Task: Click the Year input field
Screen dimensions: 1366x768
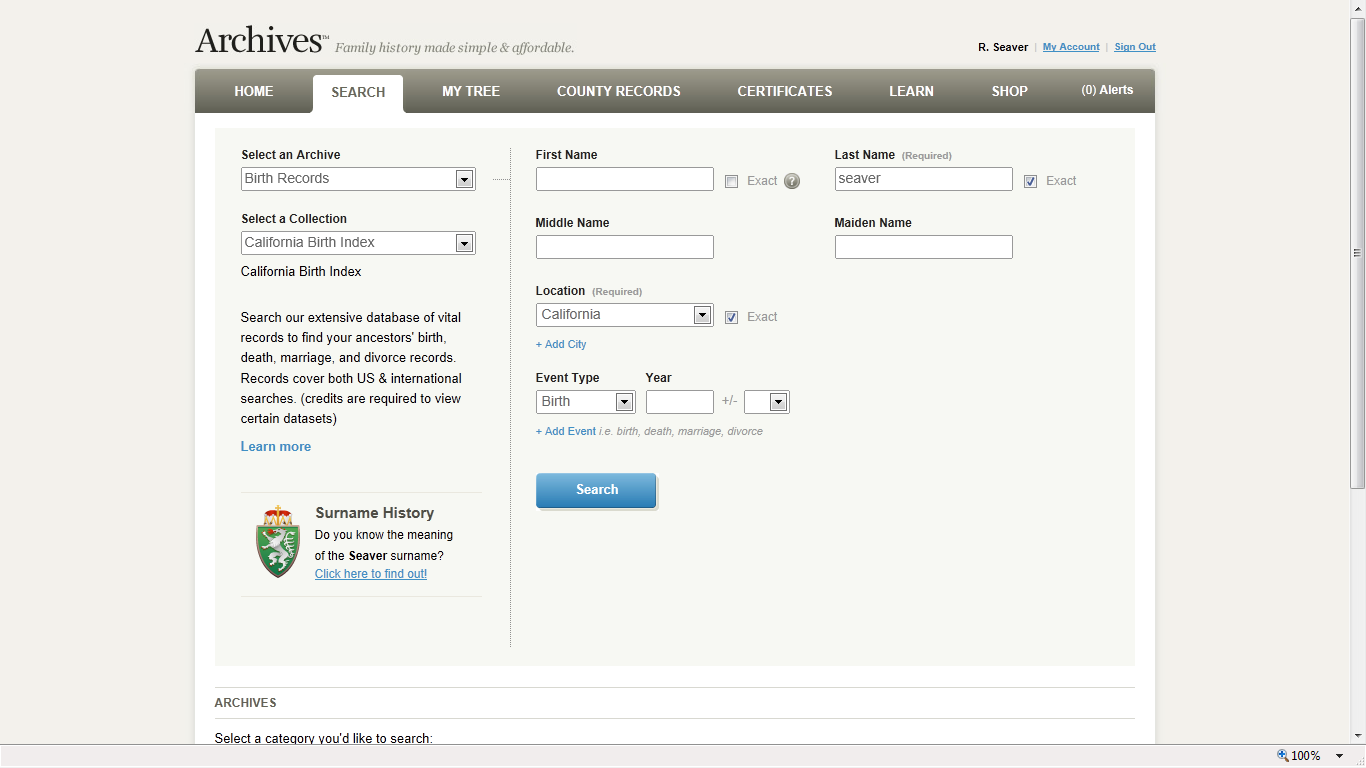Action: click(679, 402)
